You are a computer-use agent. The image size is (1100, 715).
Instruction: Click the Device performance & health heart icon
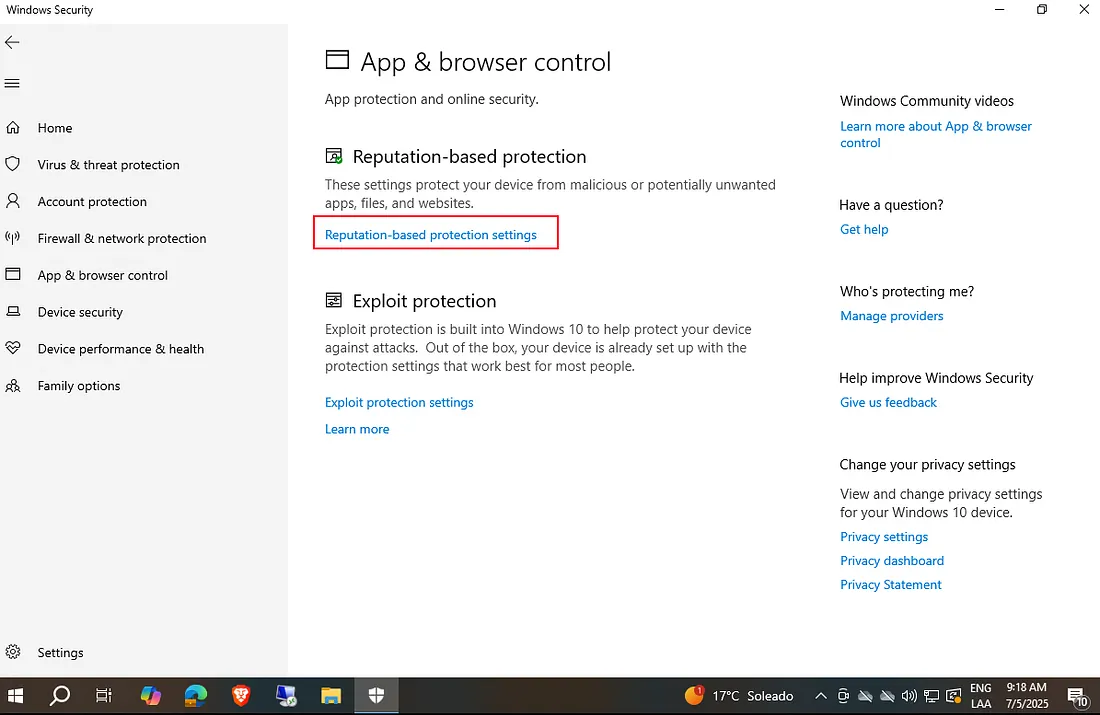[13, 348]
